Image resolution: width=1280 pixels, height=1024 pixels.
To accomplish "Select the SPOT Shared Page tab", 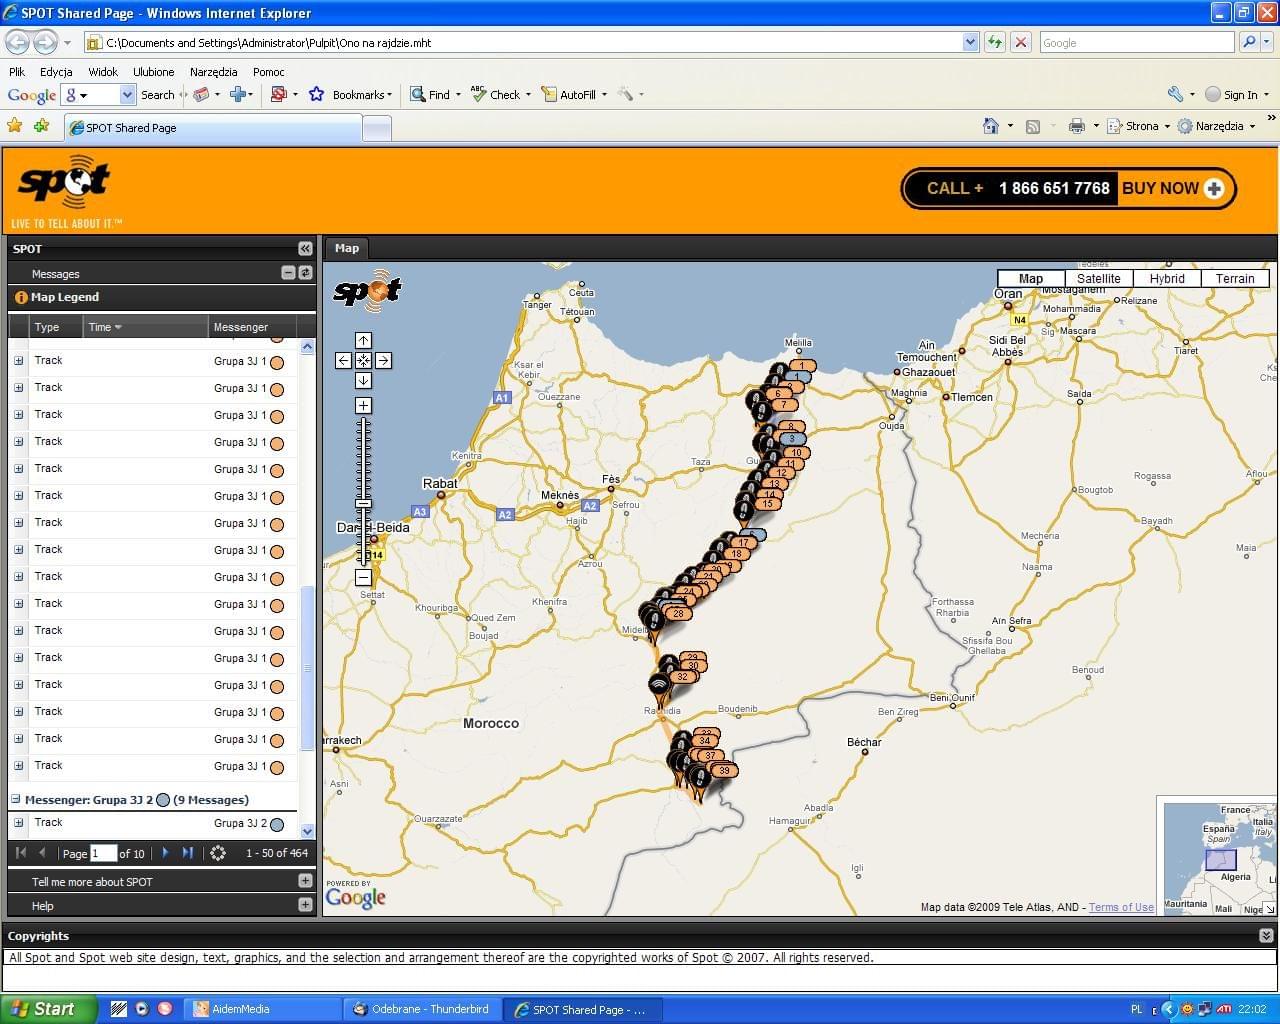I will 213,128.
